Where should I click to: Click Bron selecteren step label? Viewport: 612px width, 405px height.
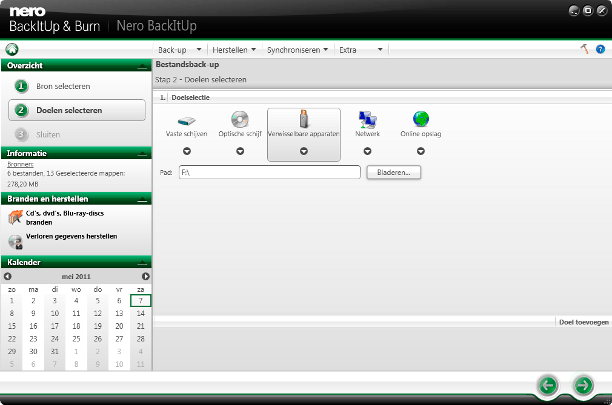click(63, 86)
